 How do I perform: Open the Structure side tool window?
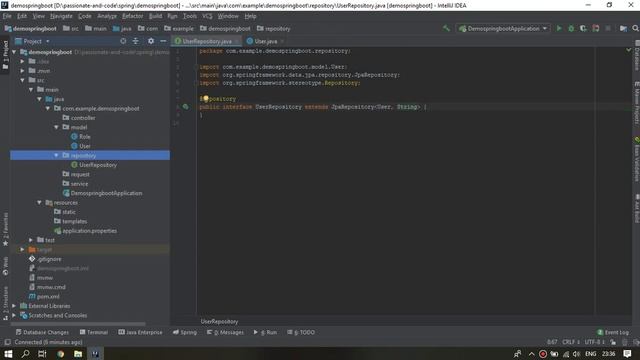click(x=5, y=303)
